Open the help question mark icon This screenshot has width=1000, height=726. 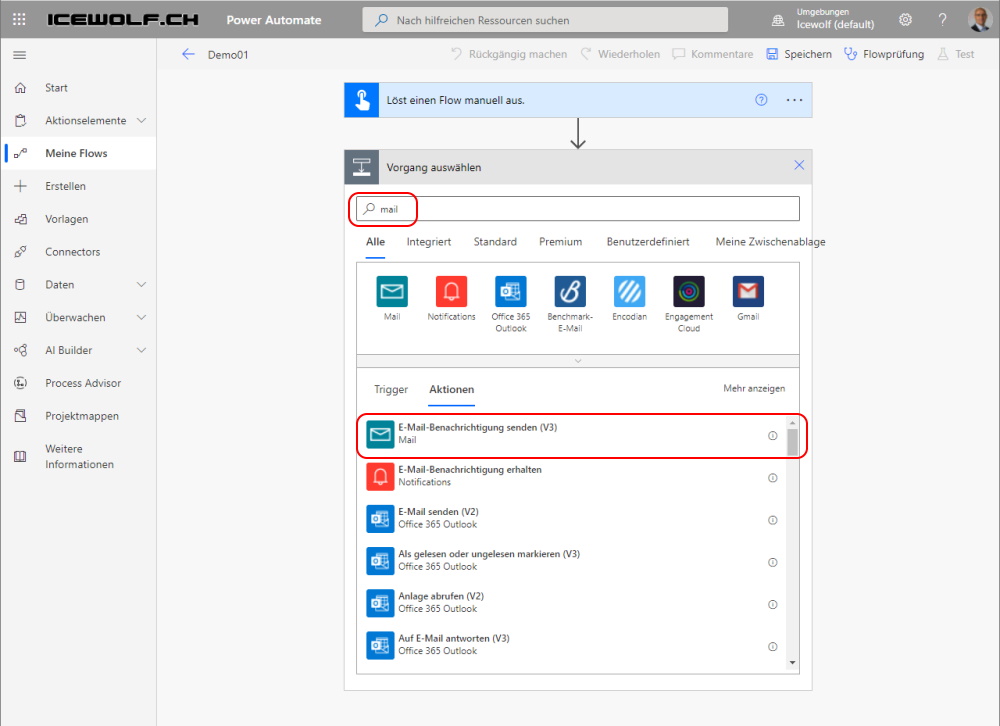tap(942, 20)
